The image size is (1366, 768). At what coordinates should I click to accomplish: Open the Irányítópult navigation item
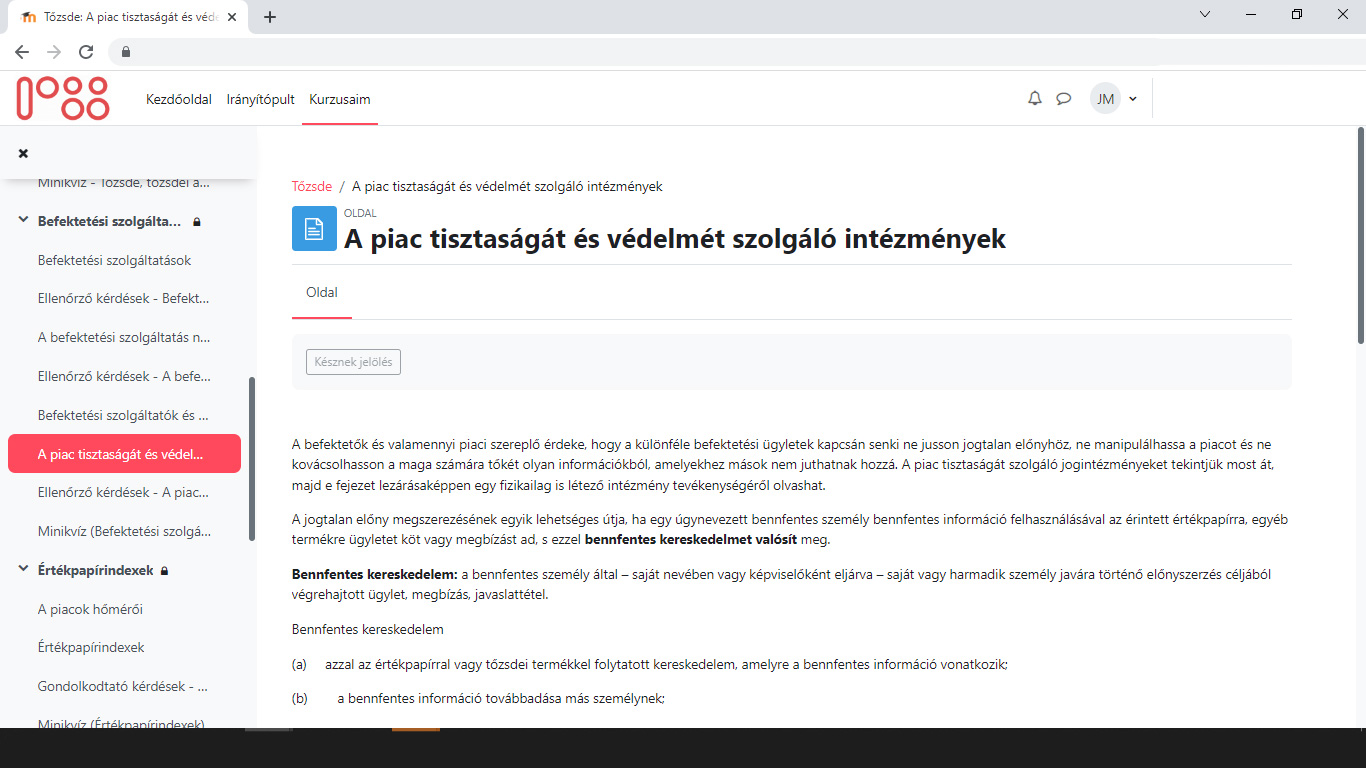click(x=261, y=99)
